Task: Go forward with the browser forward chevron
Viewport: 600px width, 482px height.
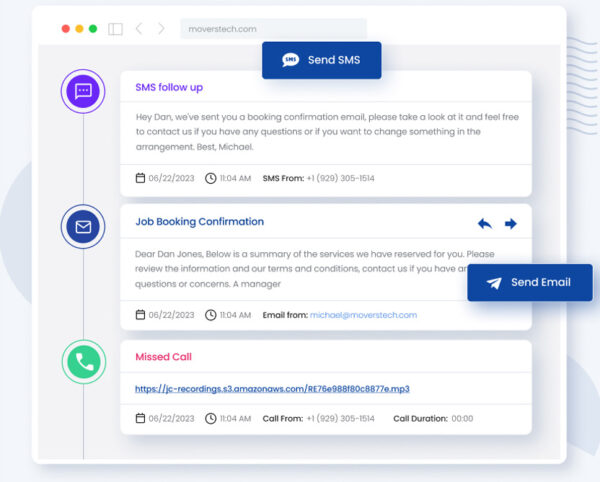Action: (161, 29)
